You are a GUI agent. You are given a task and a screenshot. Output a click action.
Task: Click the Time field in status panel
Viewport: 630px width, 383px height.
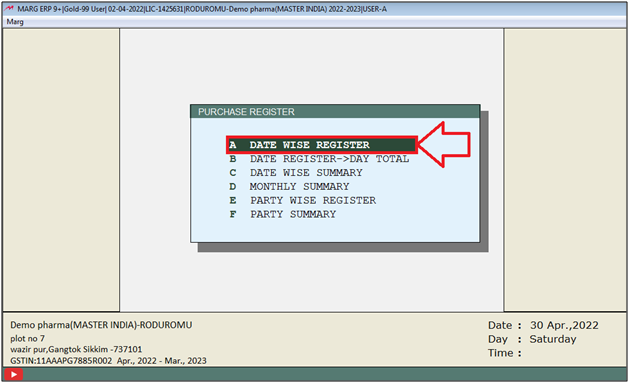click(504, 353)
